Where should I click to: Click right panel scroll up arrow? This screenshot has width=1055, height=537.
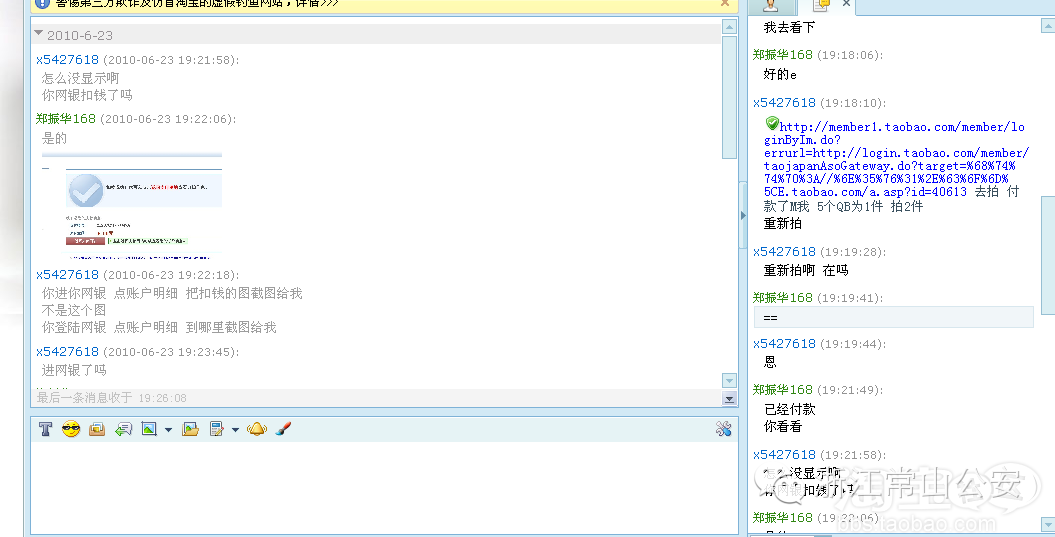click(1048, 26)
